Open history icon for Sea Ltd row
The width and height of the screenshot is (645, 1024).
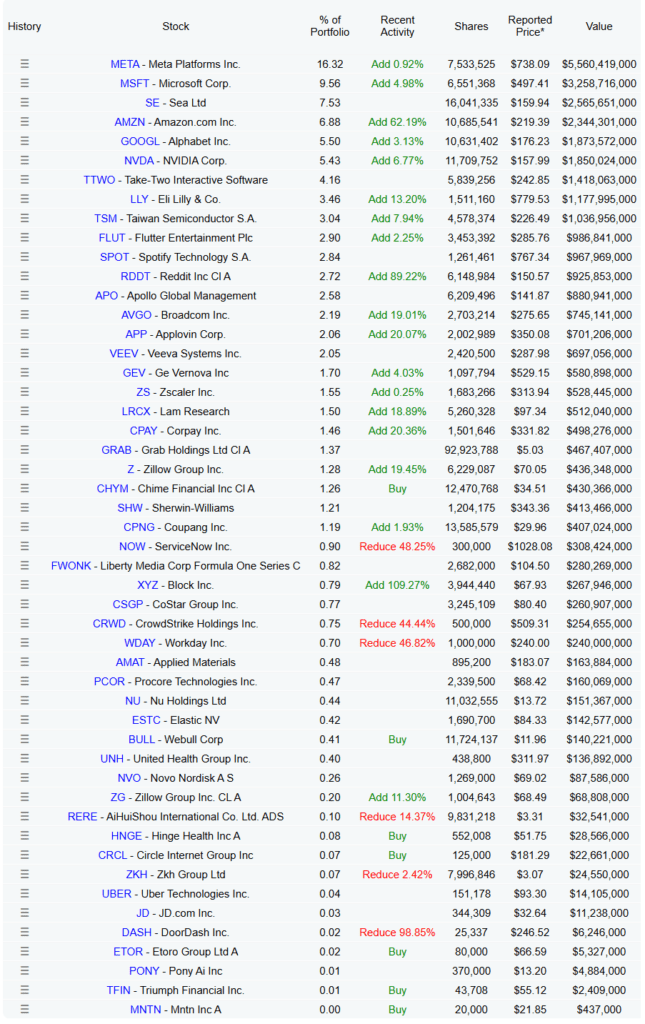point(25,103)
